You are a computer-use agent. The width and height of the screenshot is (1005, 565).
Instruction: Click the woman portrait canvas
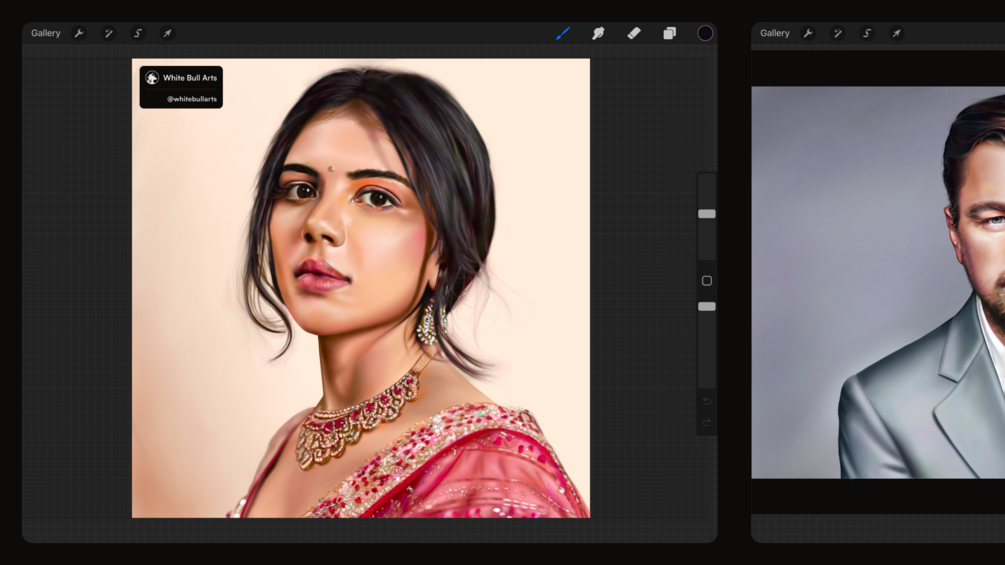tap(361, 288)
